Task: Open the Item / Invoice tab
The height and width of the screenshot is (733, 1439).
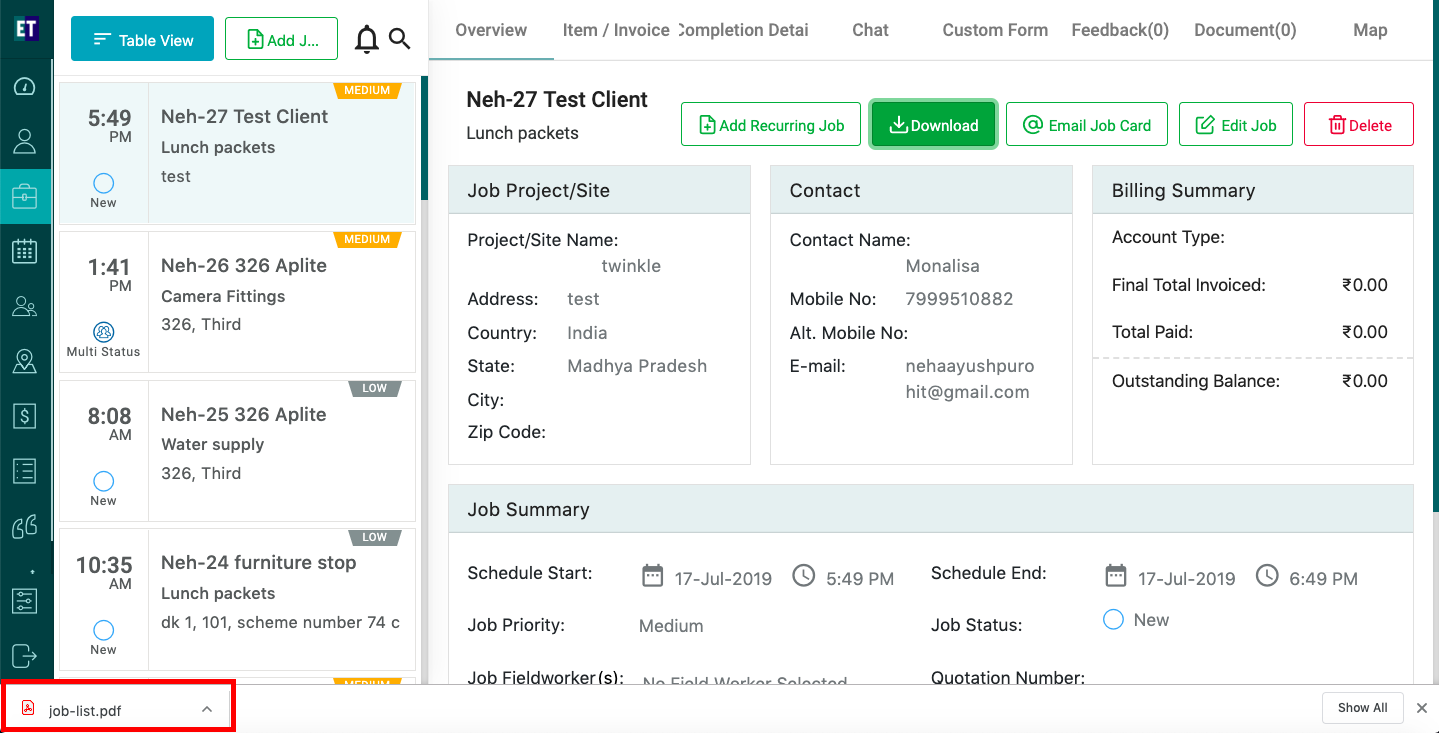Action: tap(616, 30)
